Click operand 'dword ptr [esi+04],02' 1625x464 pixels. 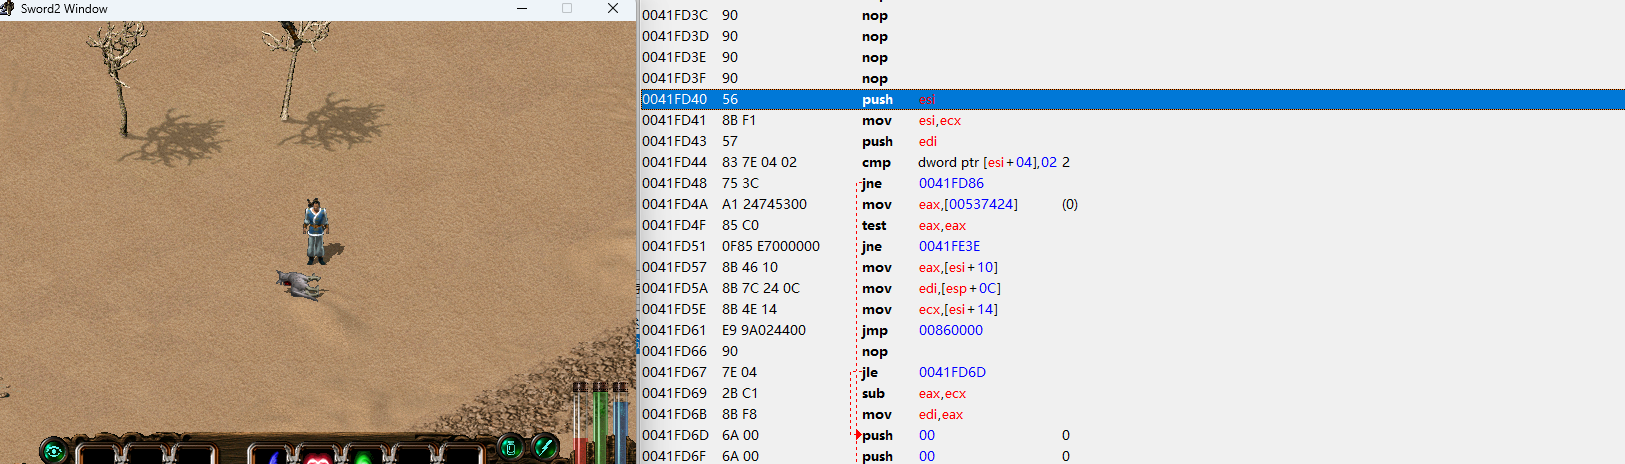tap(987, 162)
